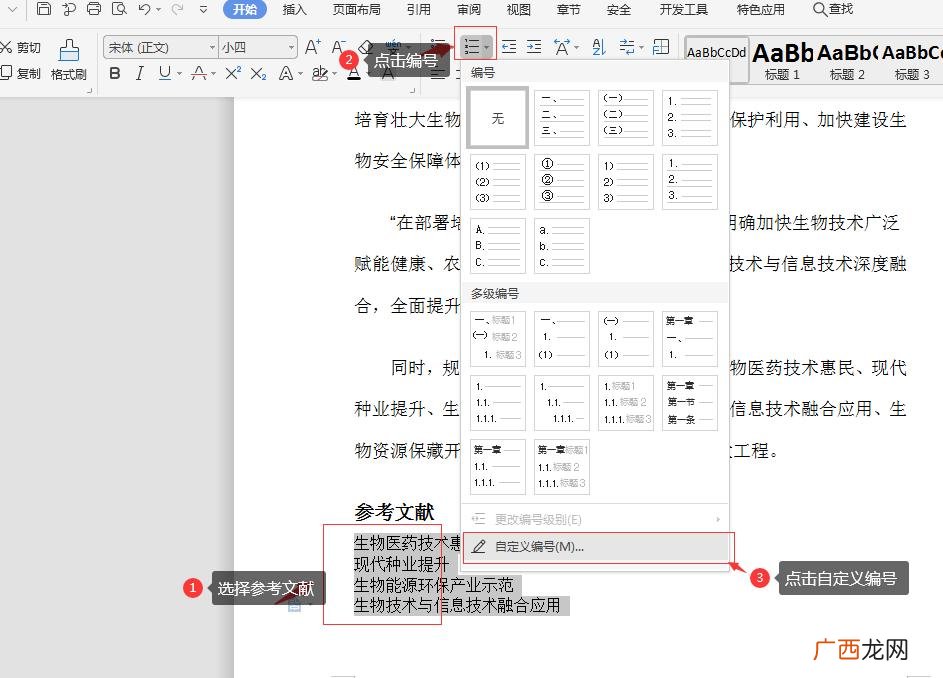Expand the numbering list dropdown arrow
The width and height of the screenshot is (943, 678).
click(x=486, y=47)
